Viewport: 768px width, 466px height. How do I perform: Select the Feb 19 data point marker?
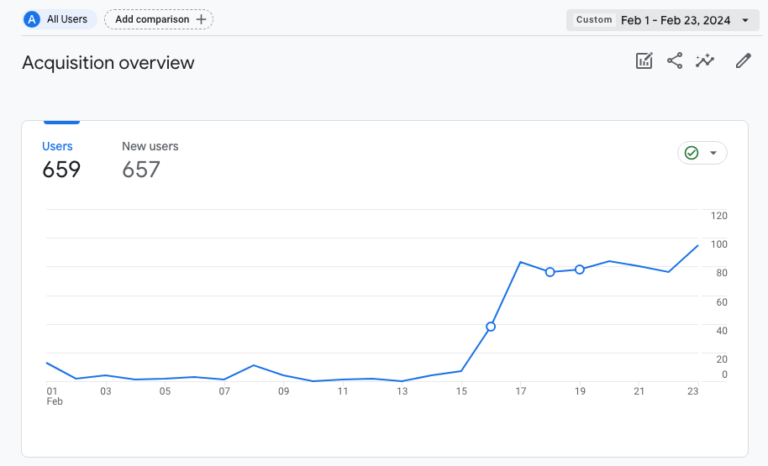[579, 270]
